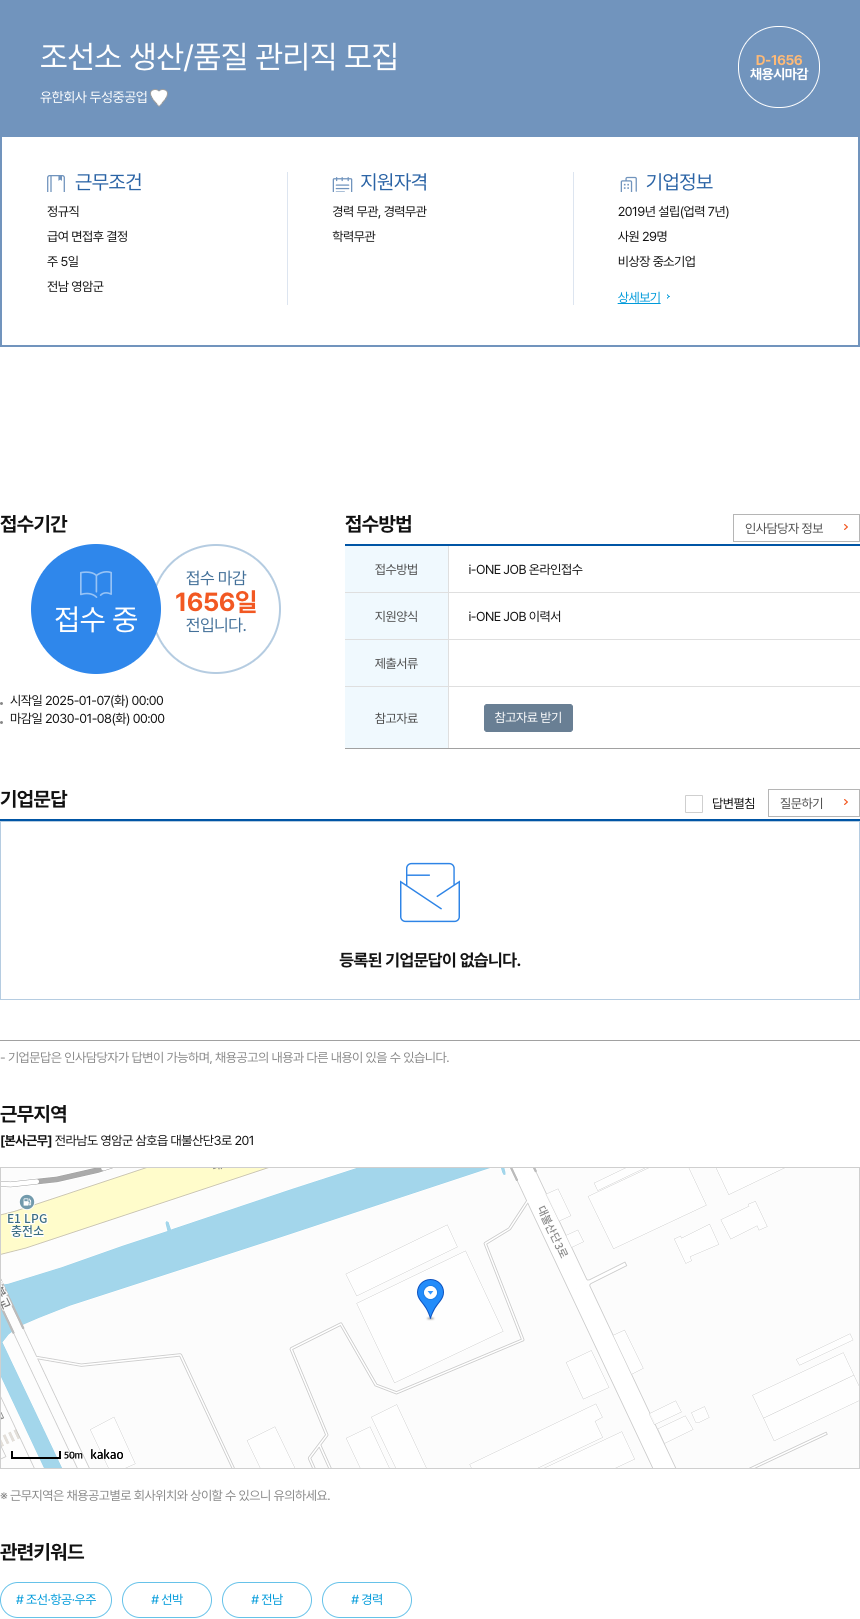This screenshot has height=1619, width=860.
Task: Click the 제출서류 row label
Action: pyautogui.click(x=396, y=663)
